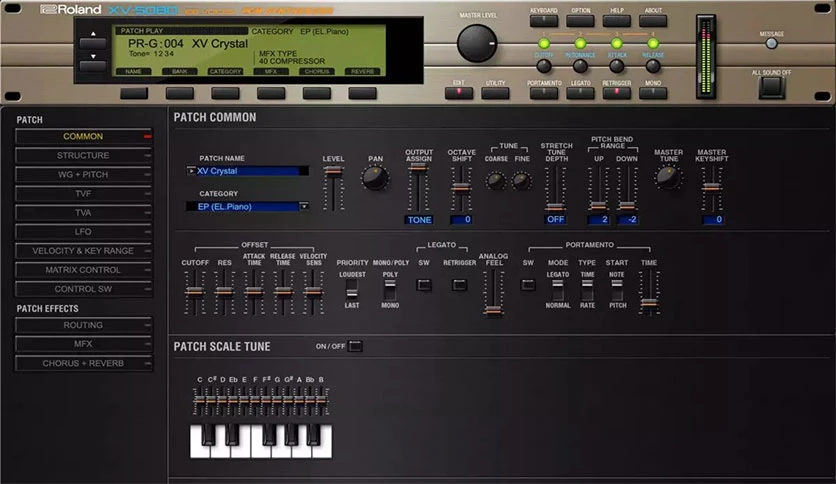Toggle tone 1 green indicator light

point(544,44)
